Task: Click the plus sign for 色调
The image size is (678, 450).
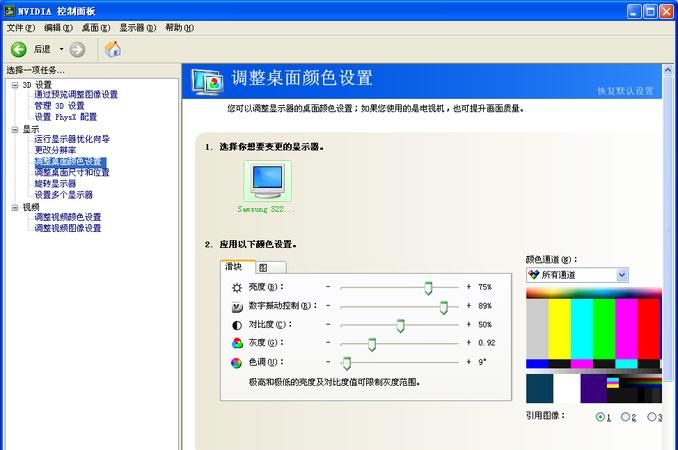Action: click(469, 362)
